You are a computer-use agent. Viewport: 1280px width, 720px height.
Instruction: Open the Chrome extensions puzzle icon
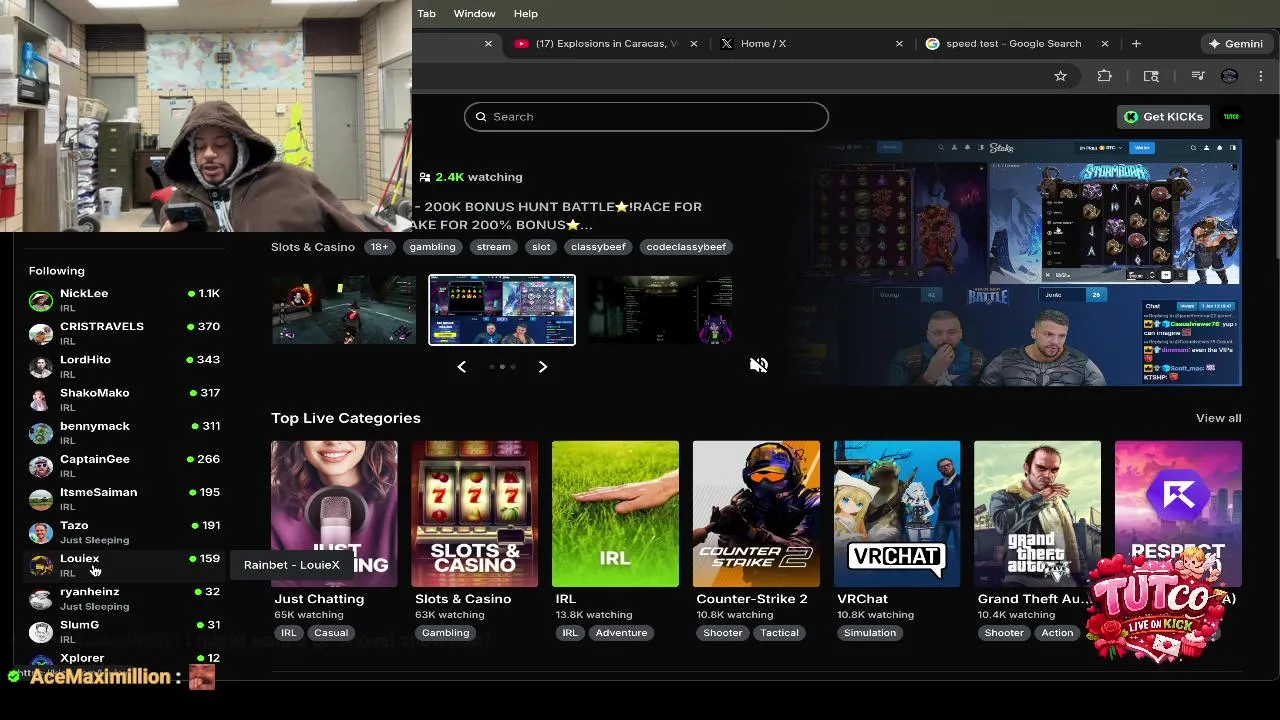click(x=1105, y=76)
